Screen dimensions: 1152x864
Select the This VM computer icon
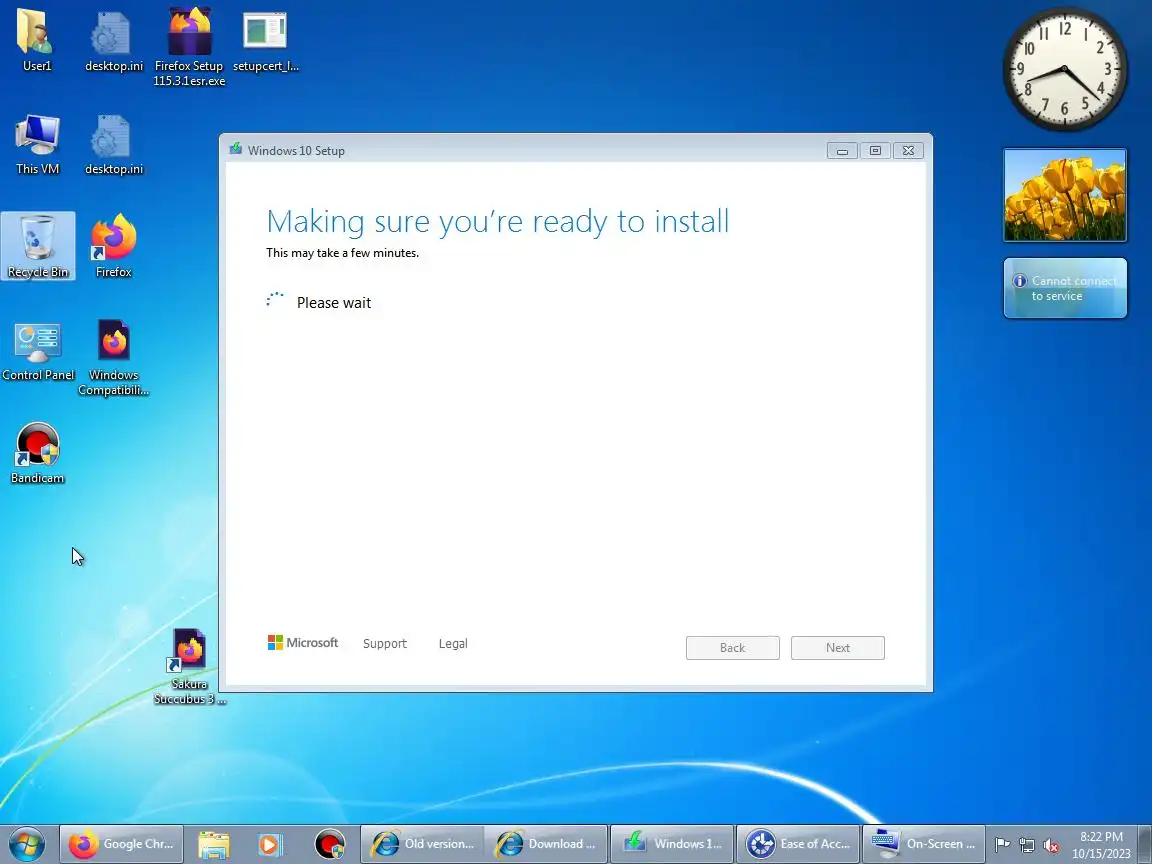coord(37,144)
